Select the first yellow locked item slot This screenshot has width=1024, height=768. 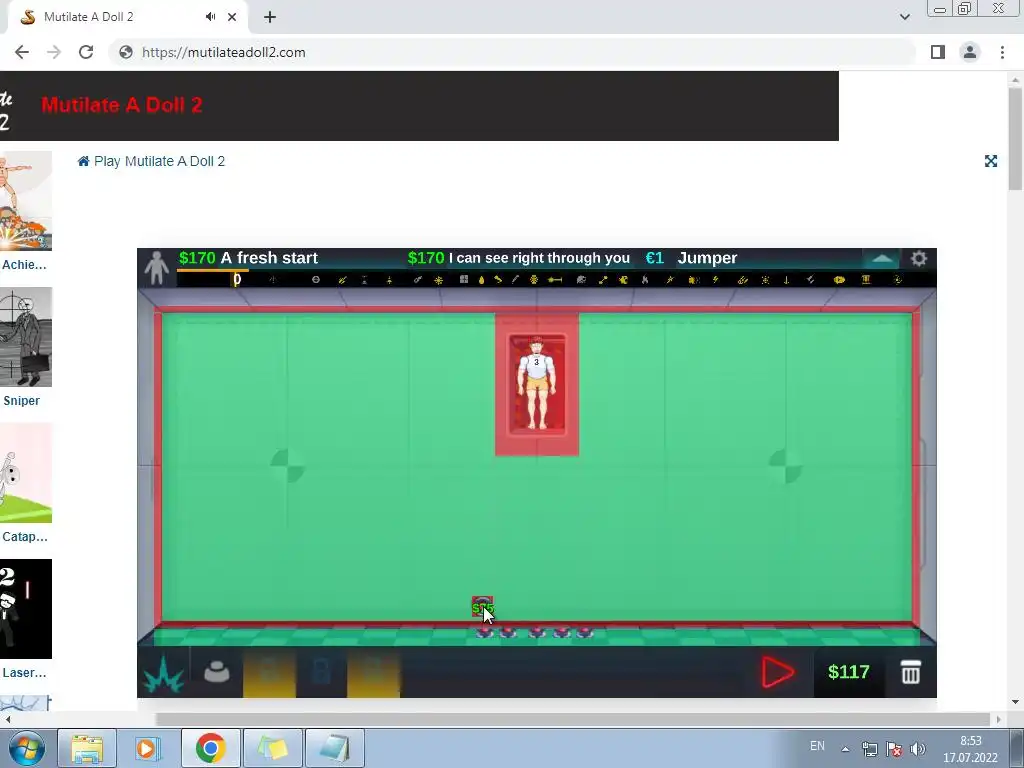click(x=269, y=672)
